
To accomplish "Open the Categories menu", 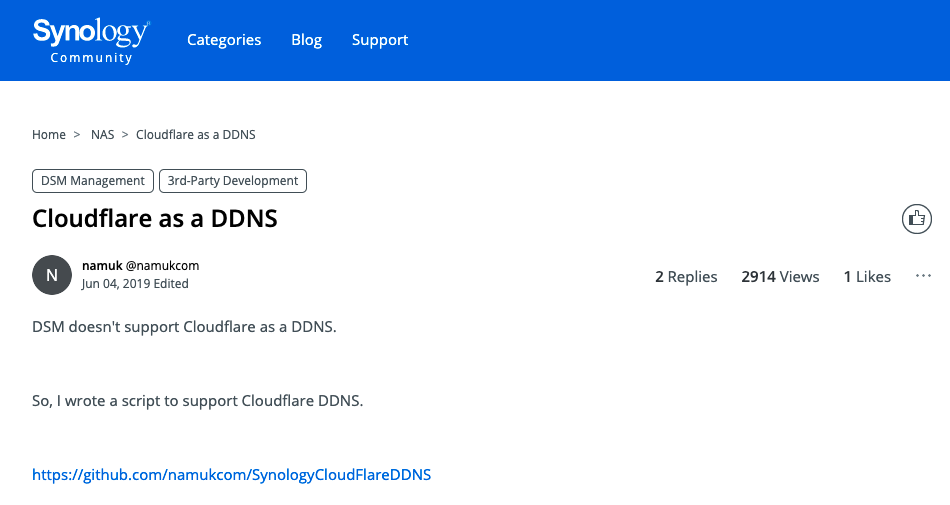I will pos(224,40).
